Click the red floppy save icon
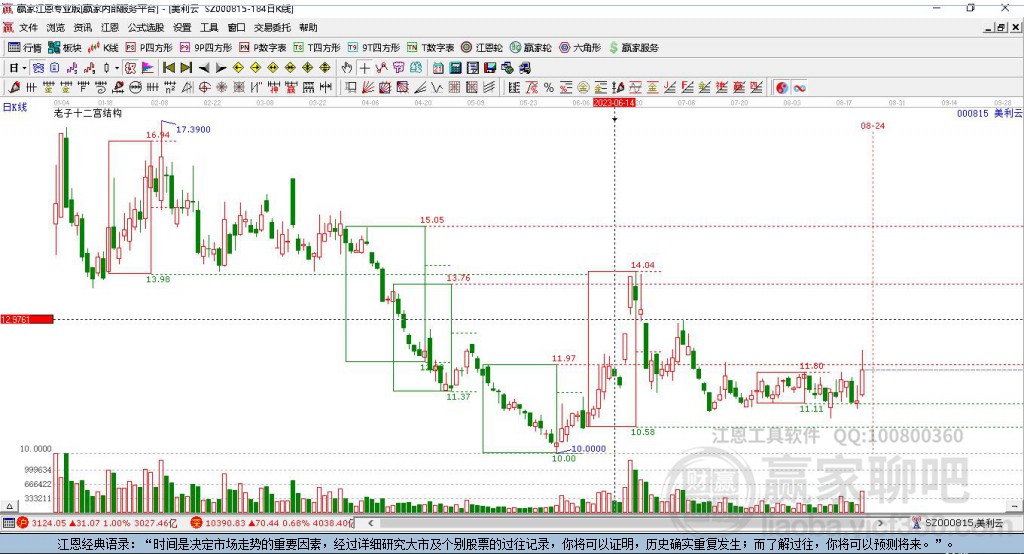The width and height of the screenshot is (1024, 554). coord(490,68)
